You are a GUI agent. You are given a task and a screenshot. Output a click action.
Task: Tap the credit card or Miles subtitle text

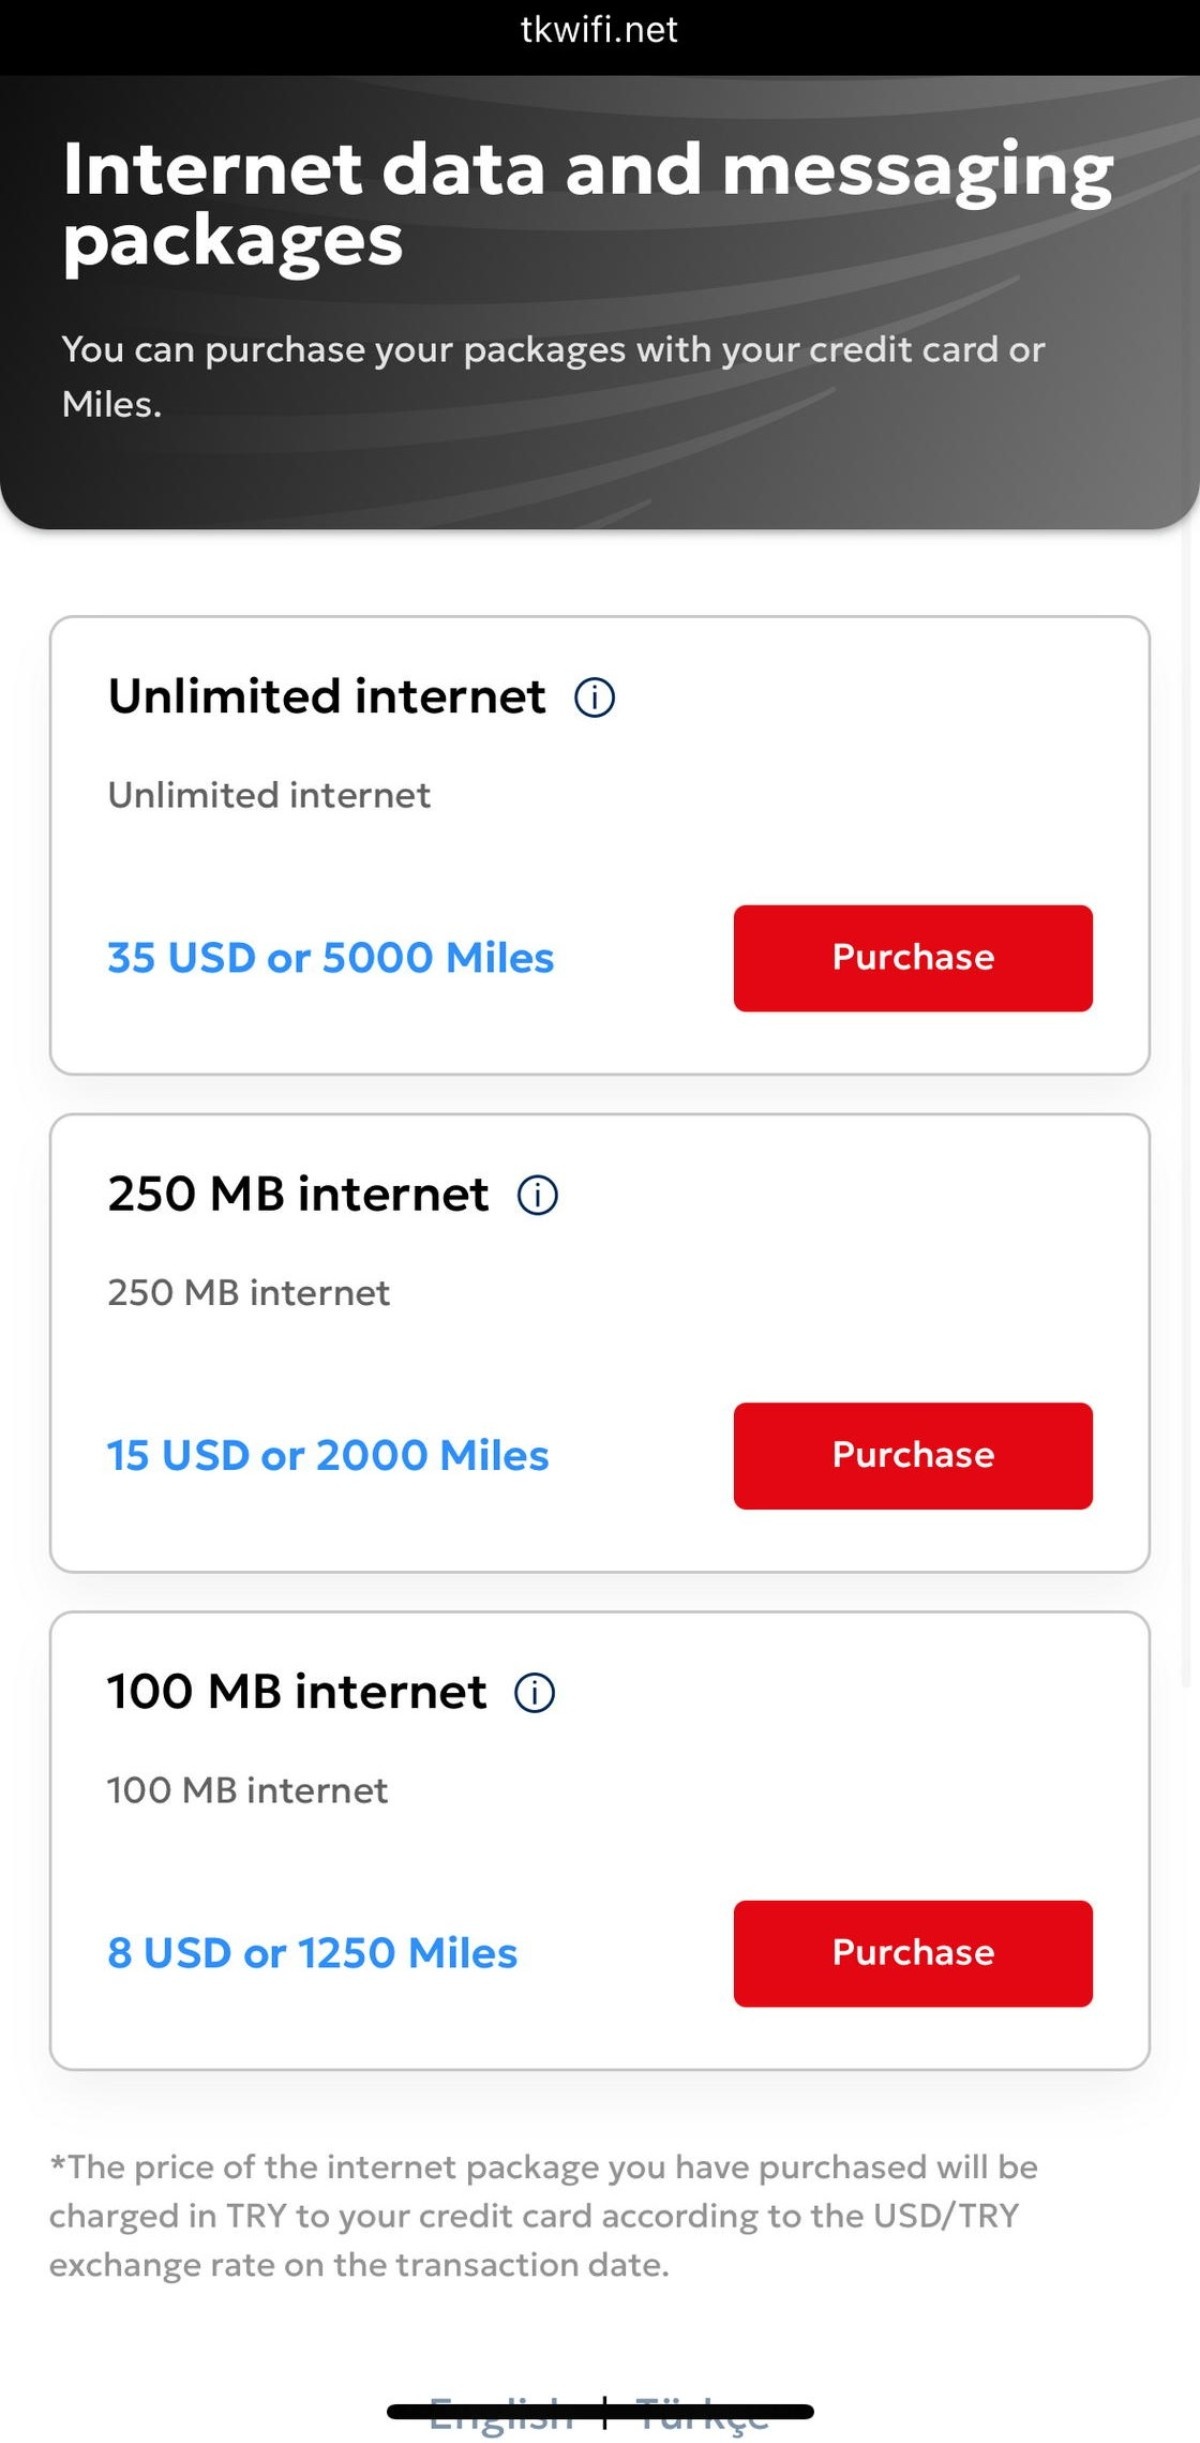click(553, 376)
